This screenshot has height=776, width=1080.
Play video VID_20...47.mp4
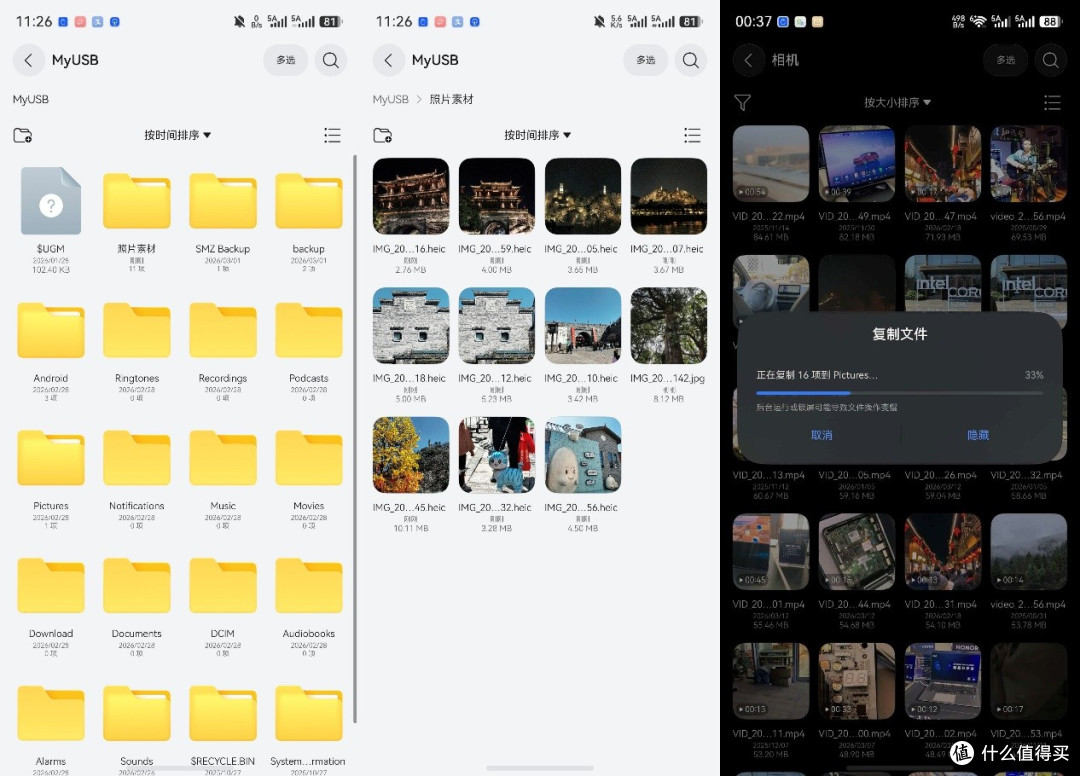click(x=943, y=164)
